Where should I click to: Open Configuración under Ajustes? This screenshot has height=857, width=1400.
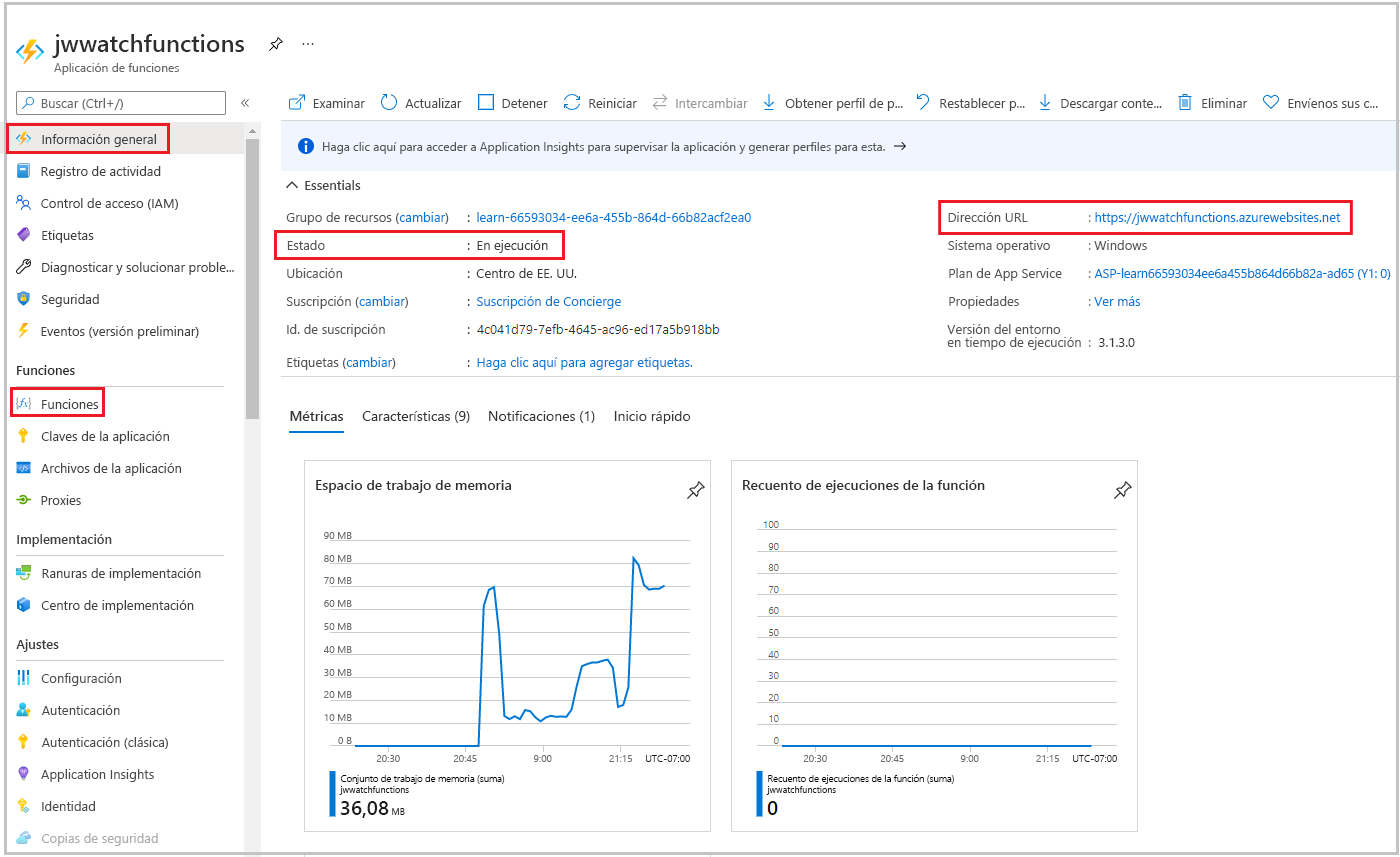(x=81, y=678)
